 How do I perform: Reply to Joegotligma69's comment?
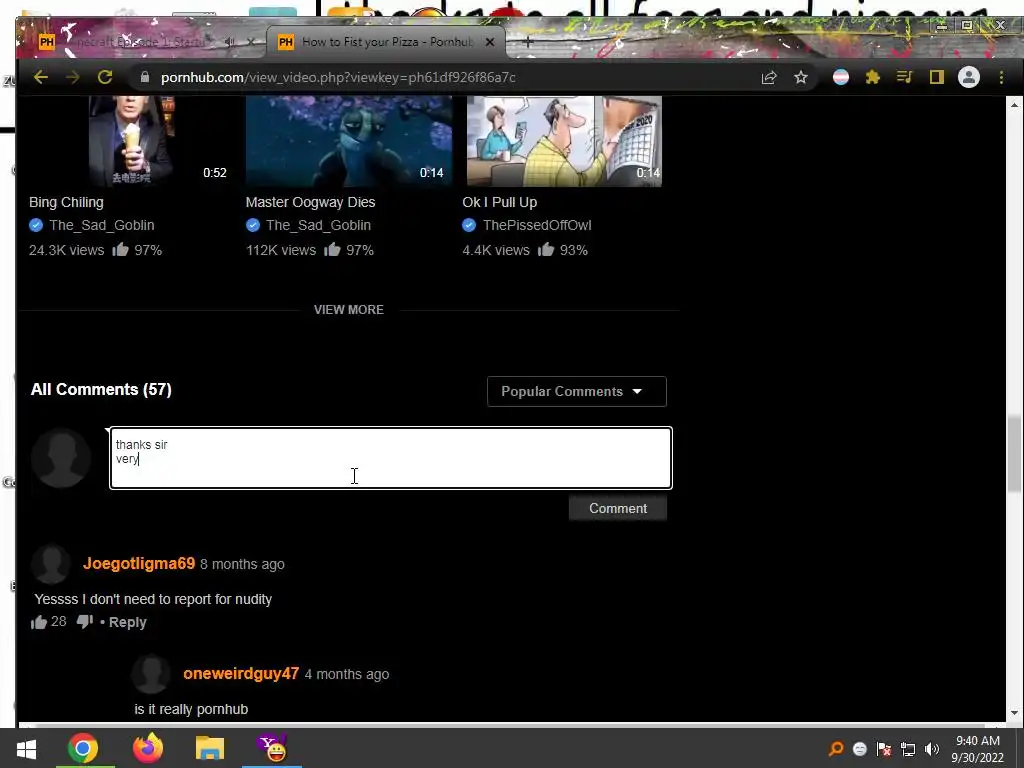pyautogui.click(x=127, y=622)
